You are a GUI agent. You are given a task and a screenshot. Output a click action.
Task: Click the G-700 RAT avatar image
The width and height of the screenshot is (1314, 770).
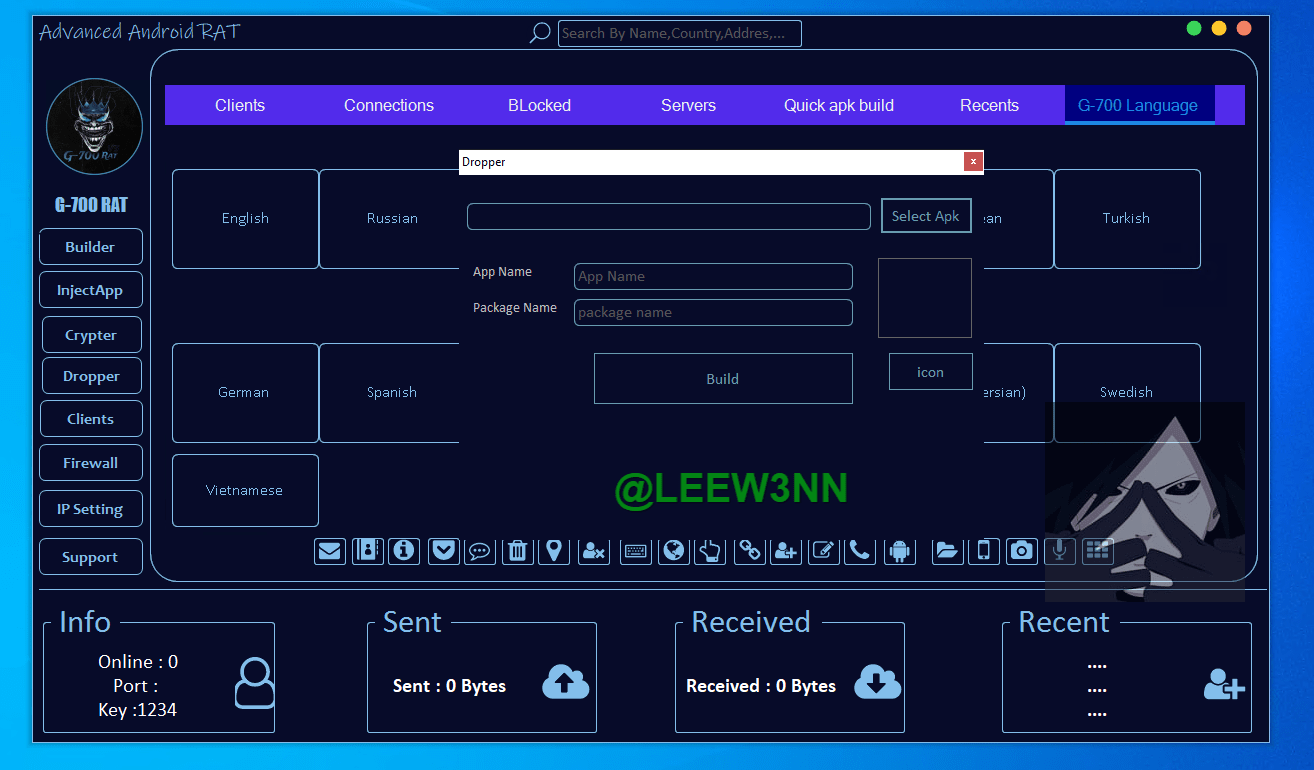94,127
